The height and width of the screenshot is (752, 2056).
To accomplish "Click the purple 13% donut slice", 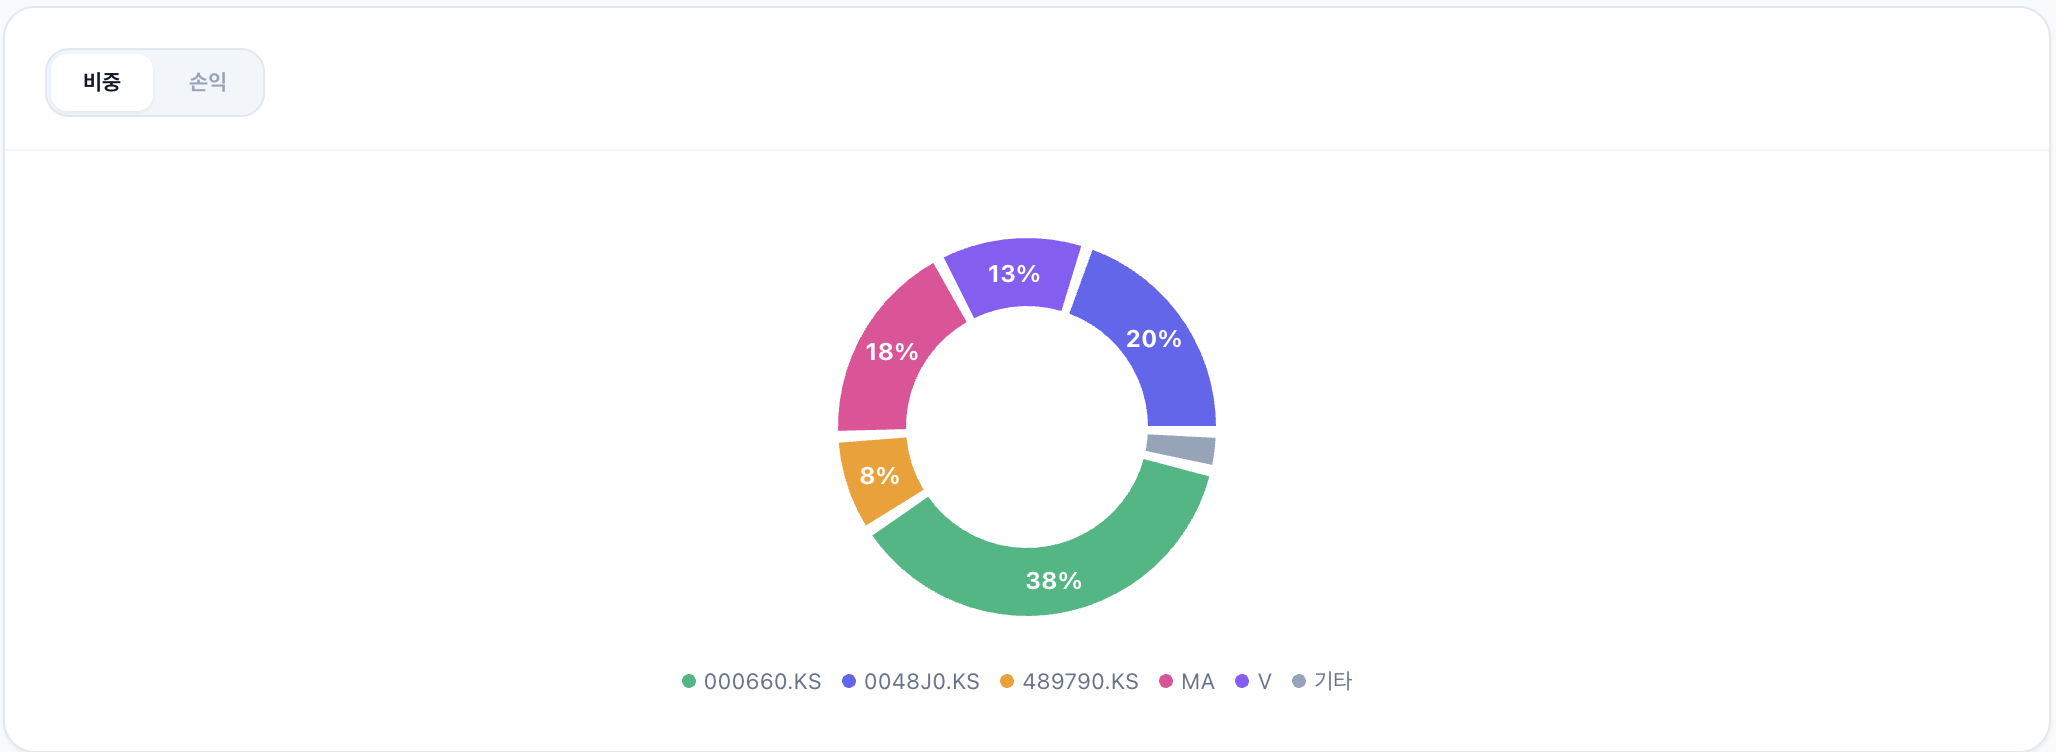I will click(1014, 274).
